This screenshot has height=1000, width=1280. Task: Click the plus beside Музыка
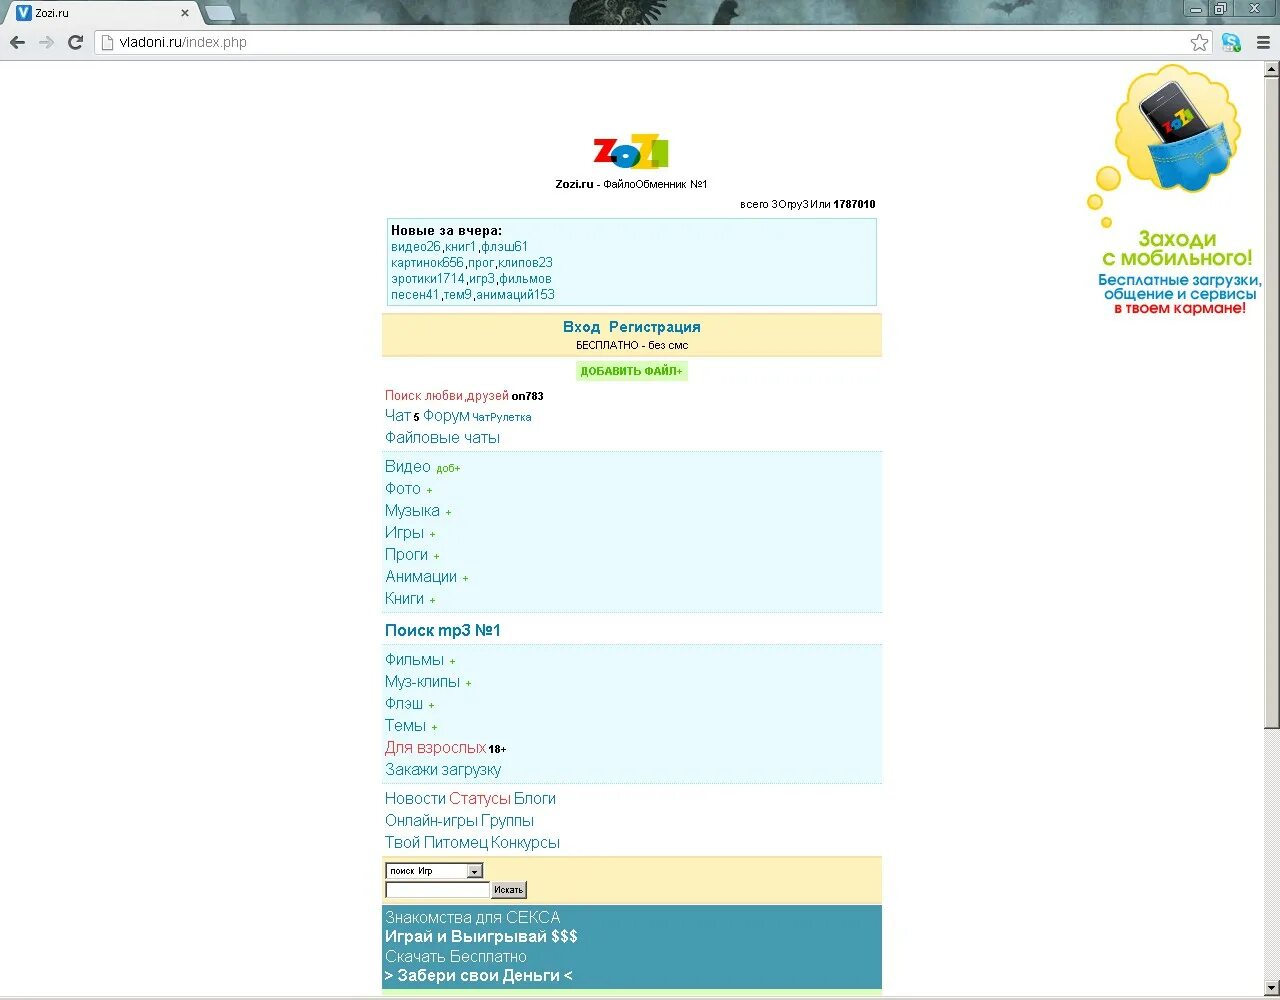(x=448, y=512)
